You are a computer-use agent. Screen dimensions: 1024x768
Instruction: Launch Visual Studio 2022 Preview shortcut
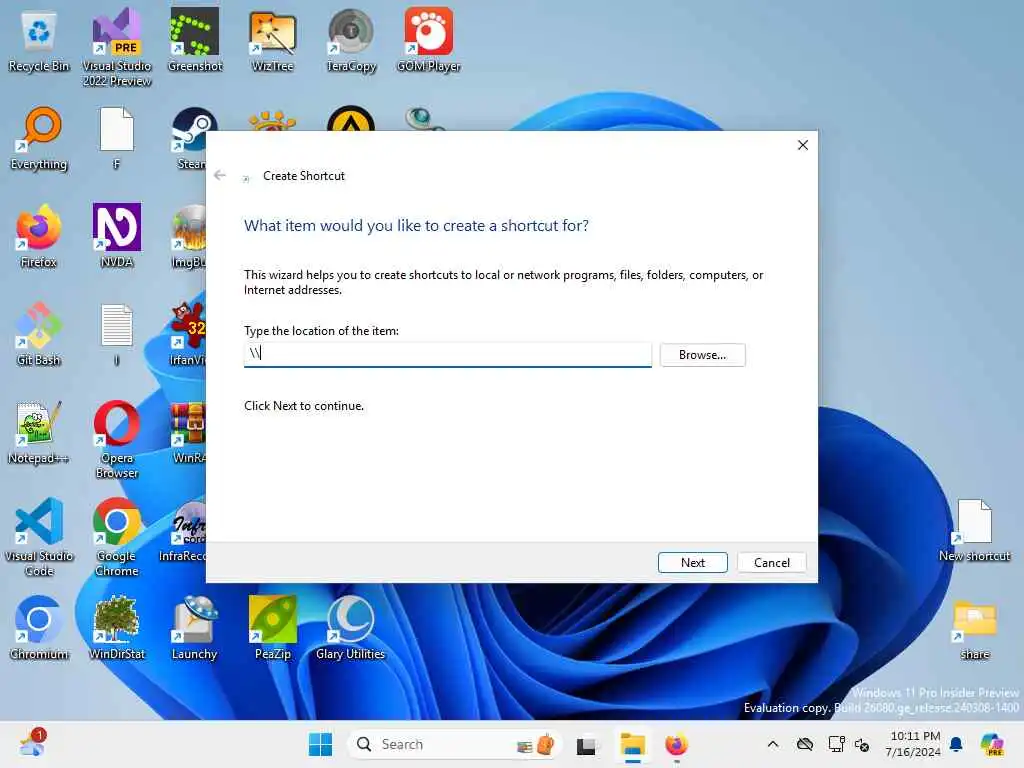coord(117,48)
